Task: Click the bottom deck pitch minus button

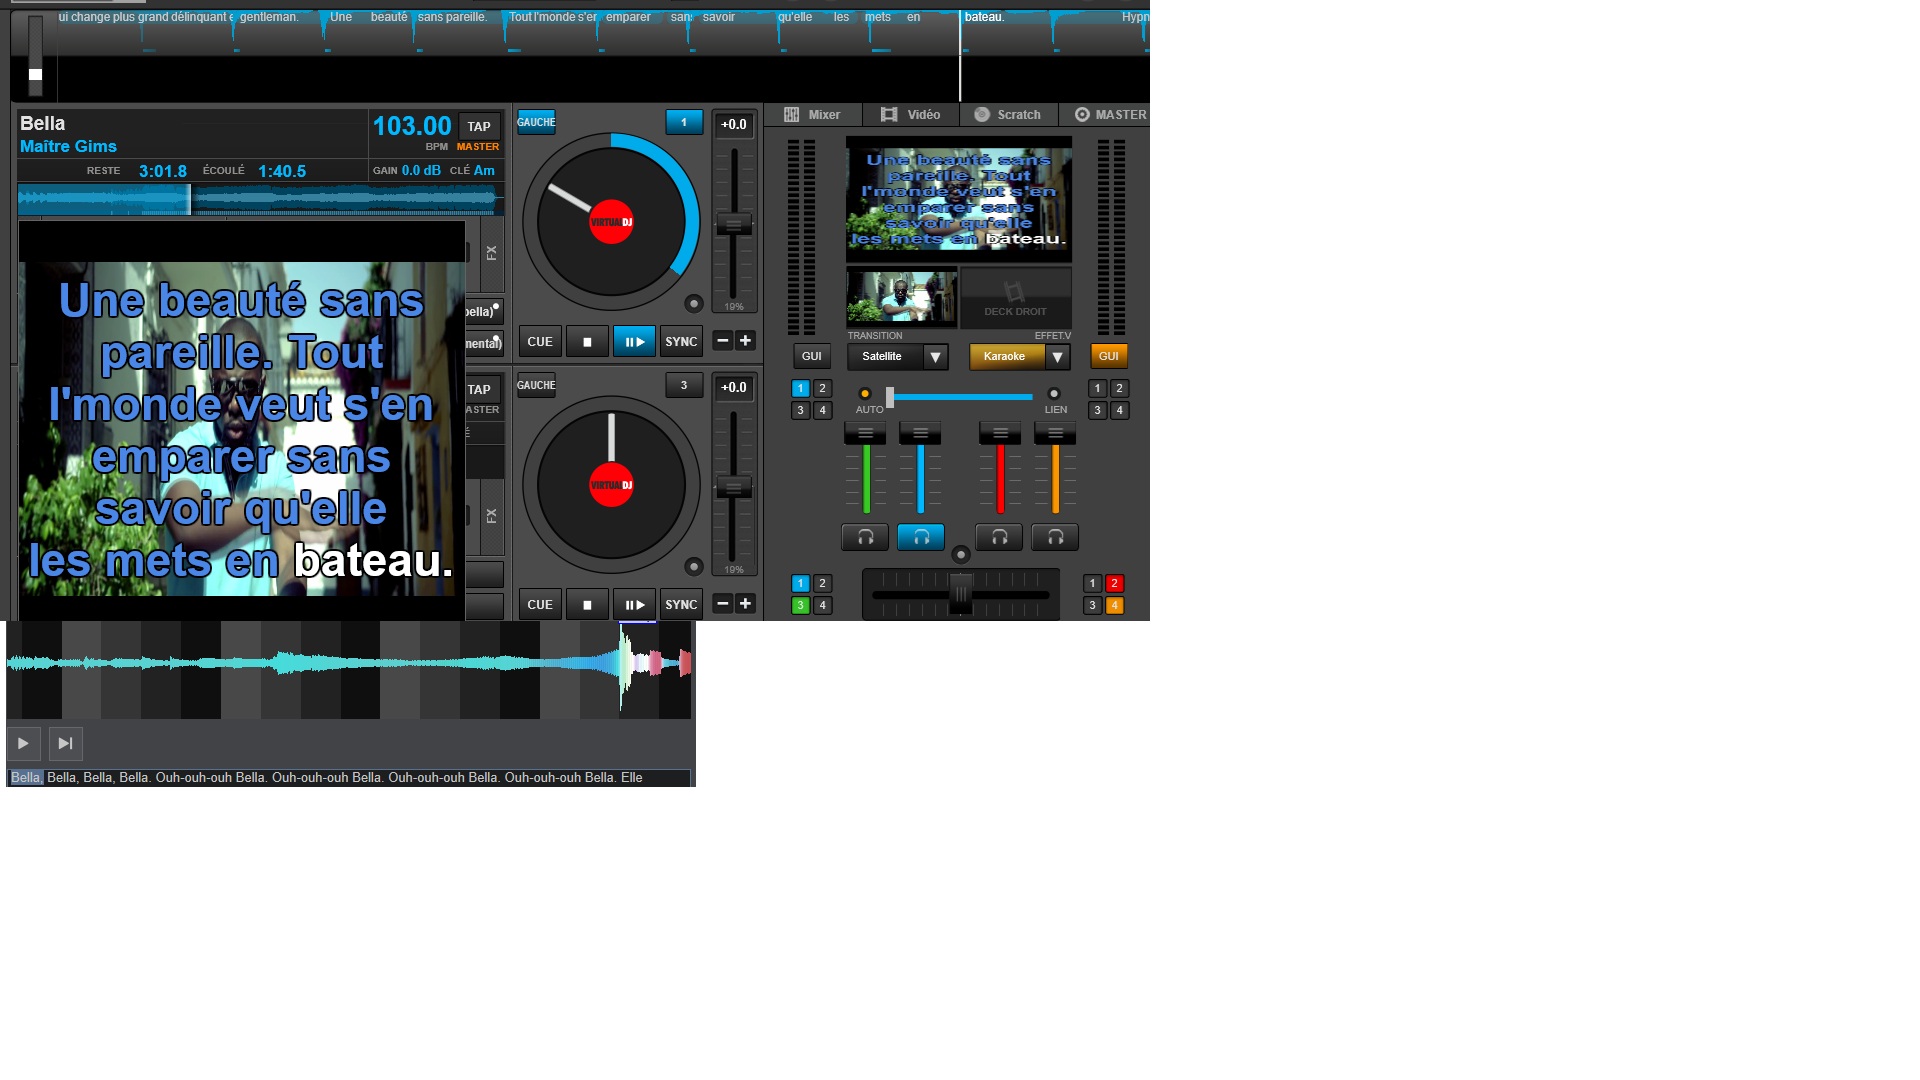Action: point(723,604)
